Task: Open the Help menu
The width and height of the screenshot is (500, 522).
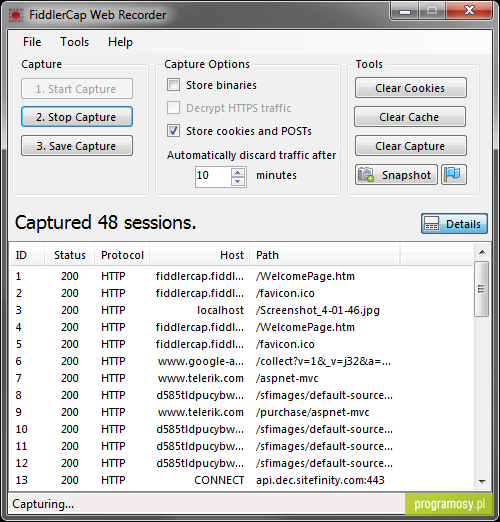Action: (x=120, y=42)
